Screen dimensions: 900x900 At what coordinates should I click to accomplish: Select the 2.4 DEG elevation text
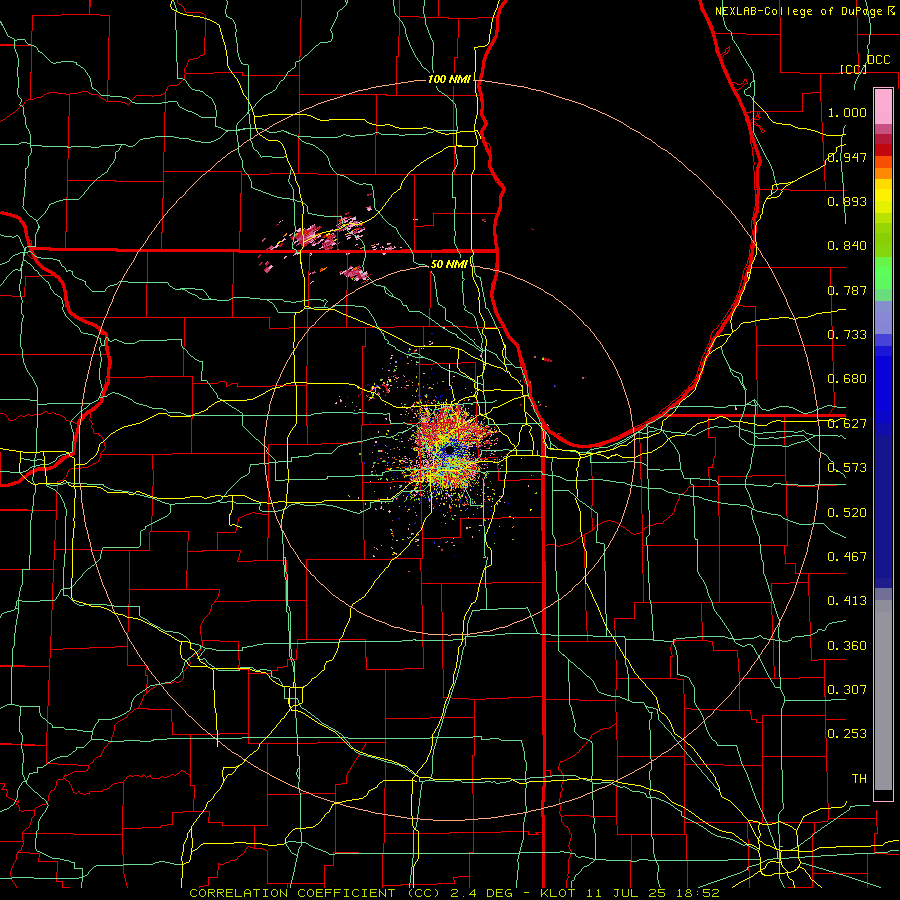(481, 893)
